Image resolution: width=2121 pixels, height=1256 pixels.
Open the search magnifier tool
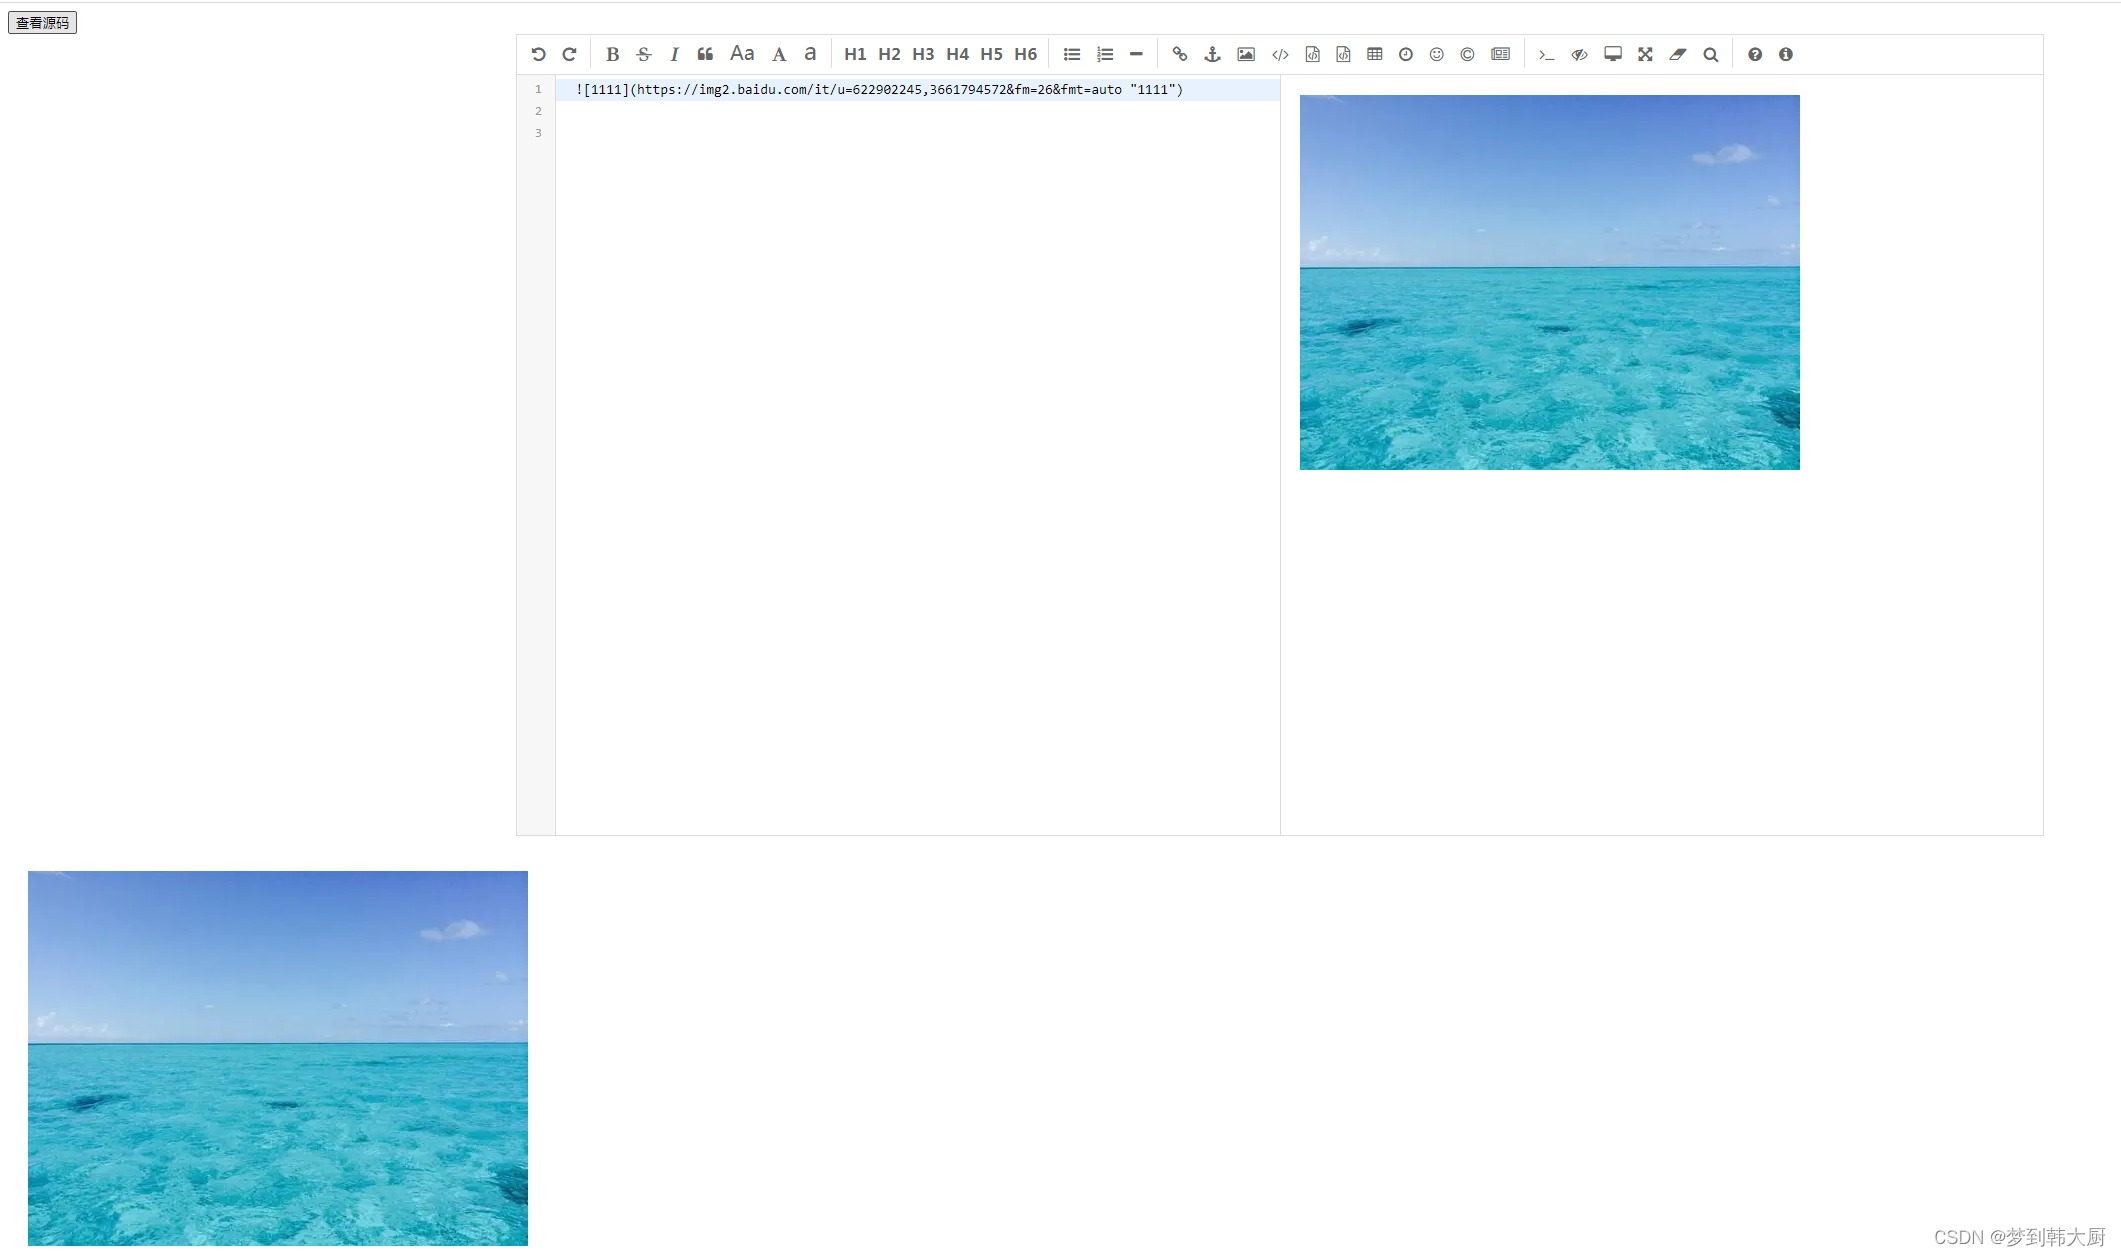pos(1711,55)
